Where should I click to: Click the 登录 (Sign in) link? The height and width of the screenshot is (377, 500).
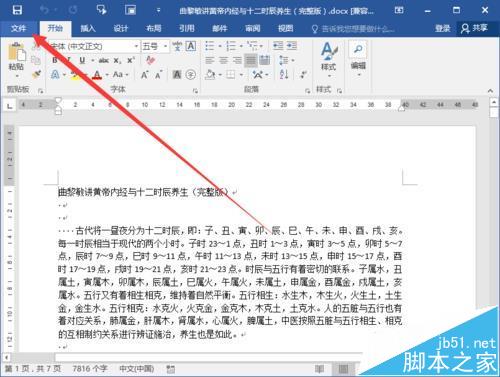coord(443,28)
